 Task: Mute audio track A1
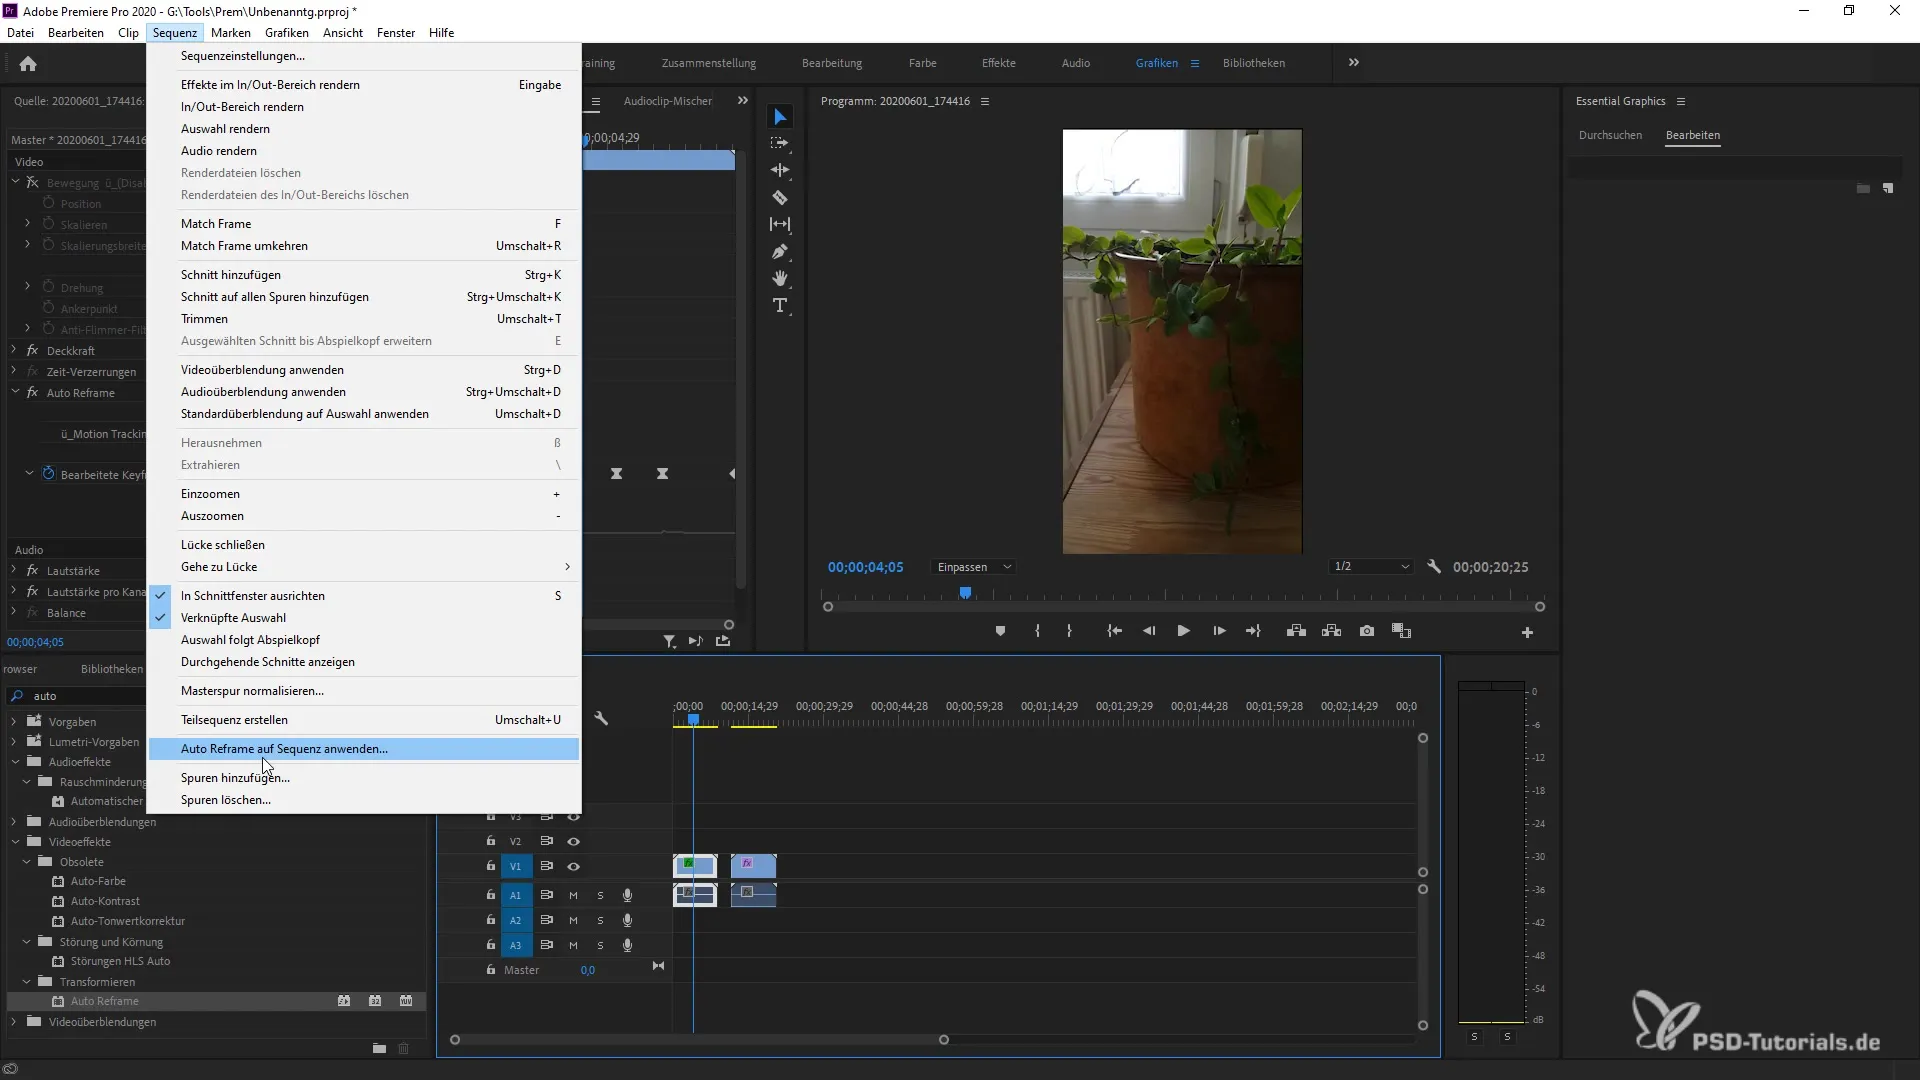(573, 895)
